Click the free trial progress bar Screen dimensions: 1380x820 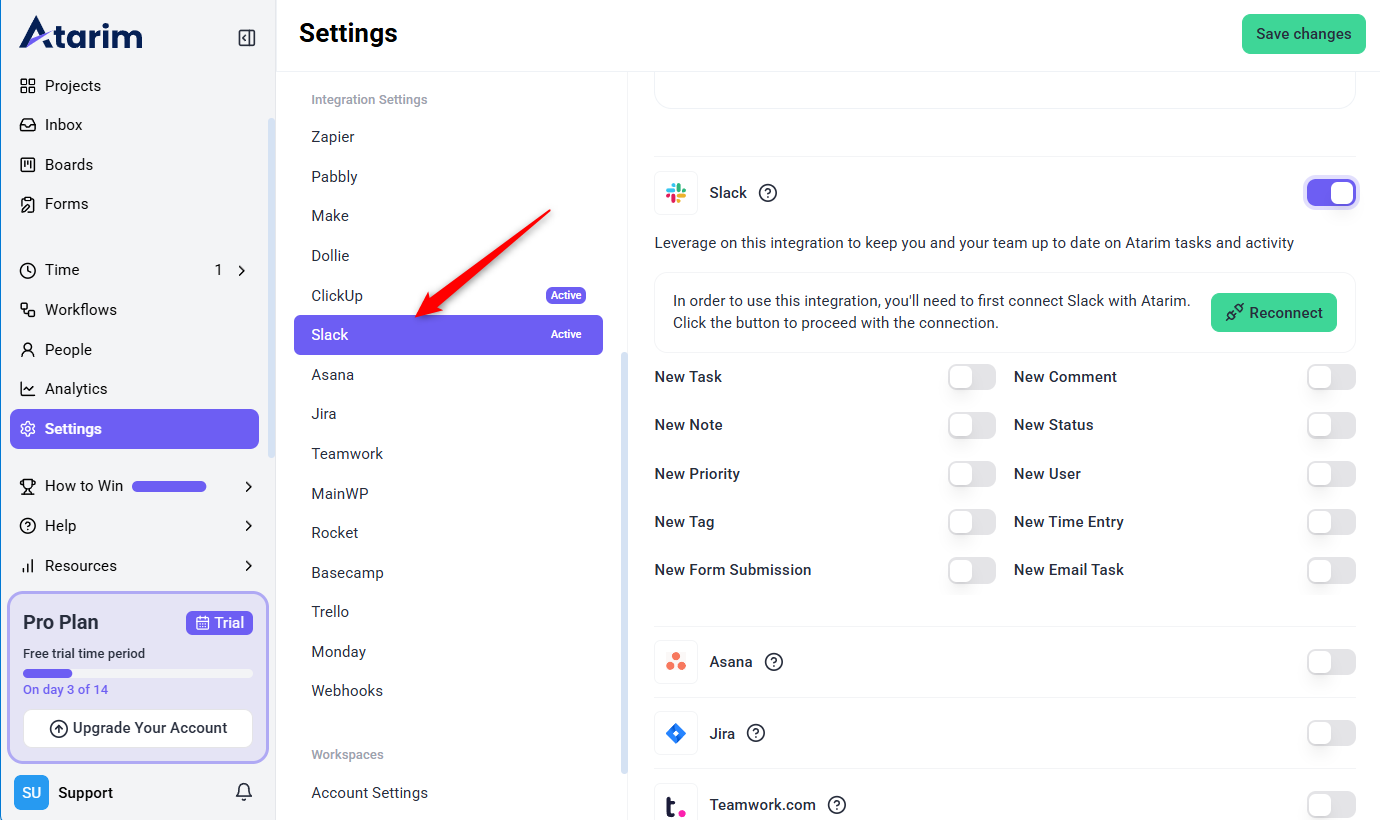pyautogui.click(x=138, y=674)
